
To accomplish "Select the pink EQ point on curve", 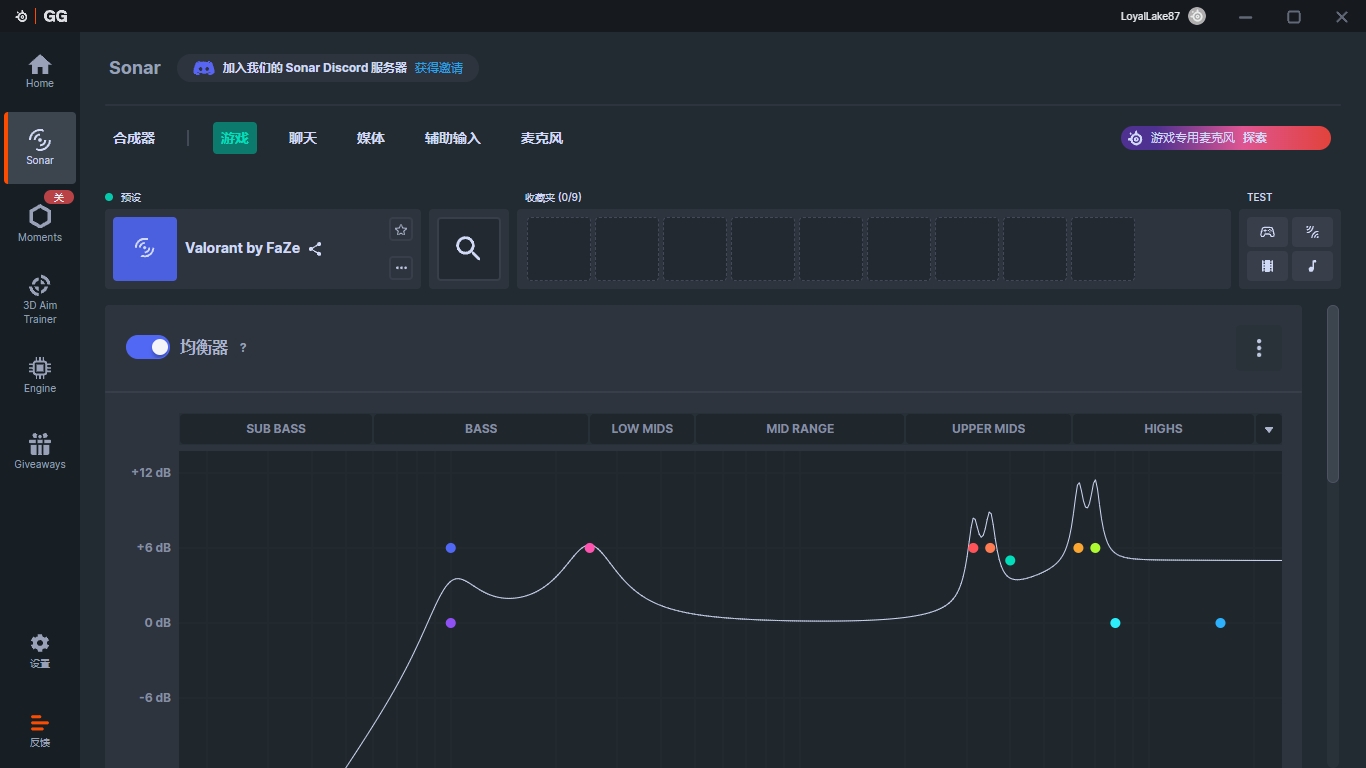I will click(x=590, y=548).
